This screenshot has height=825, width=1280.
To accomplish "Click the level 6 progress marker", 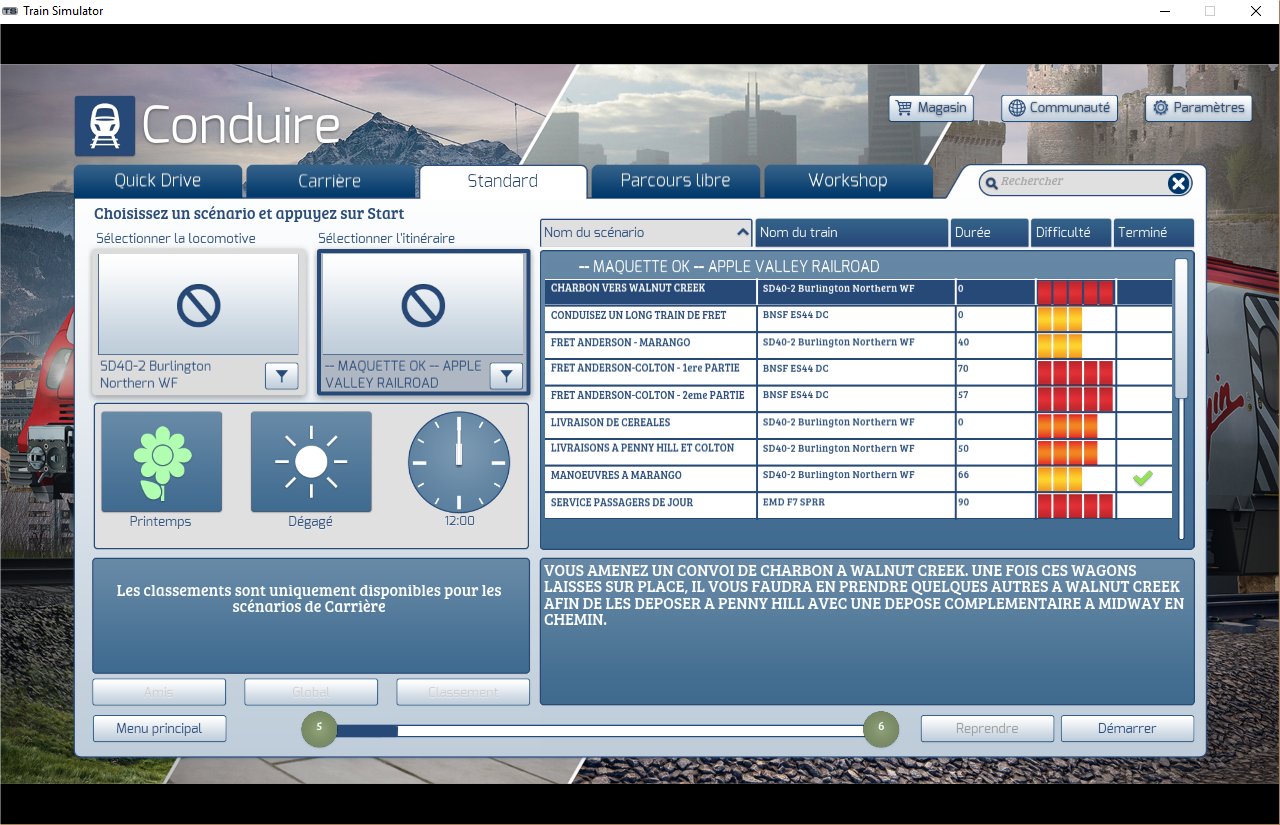I will tap(881, 729).
